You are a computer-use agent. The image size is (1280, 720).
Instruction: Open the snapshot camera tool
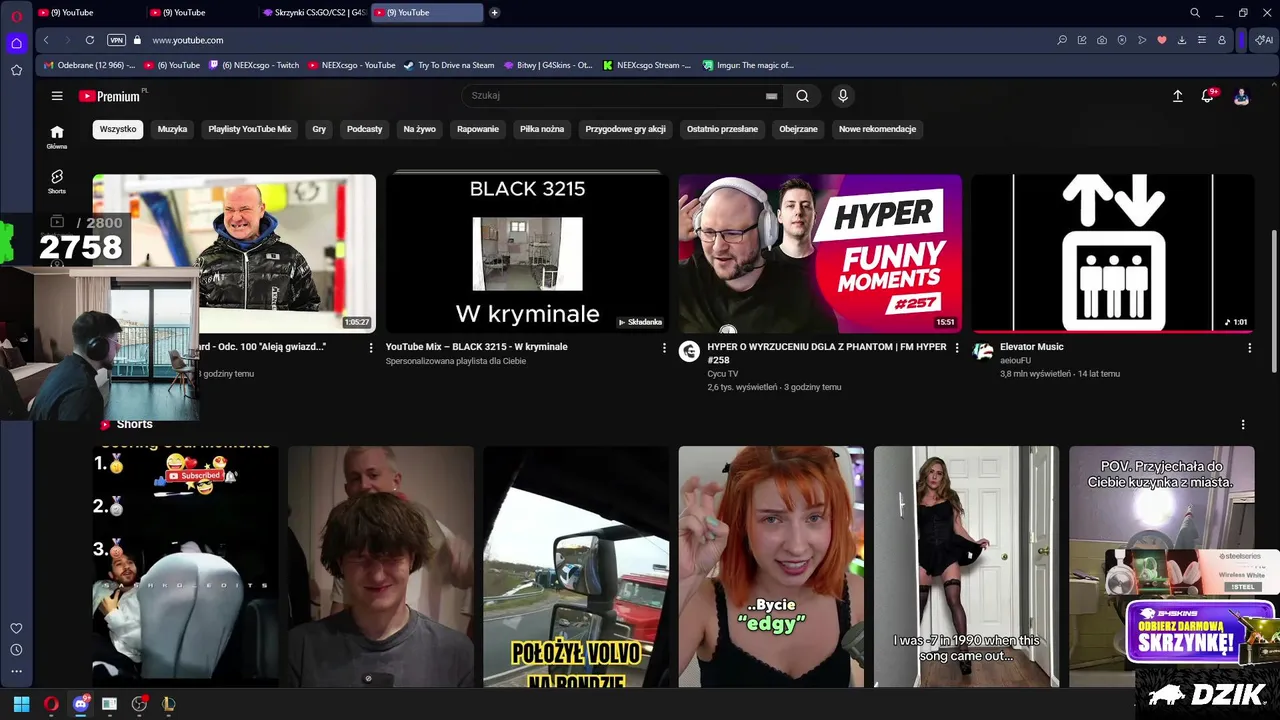click(1102, 40)
